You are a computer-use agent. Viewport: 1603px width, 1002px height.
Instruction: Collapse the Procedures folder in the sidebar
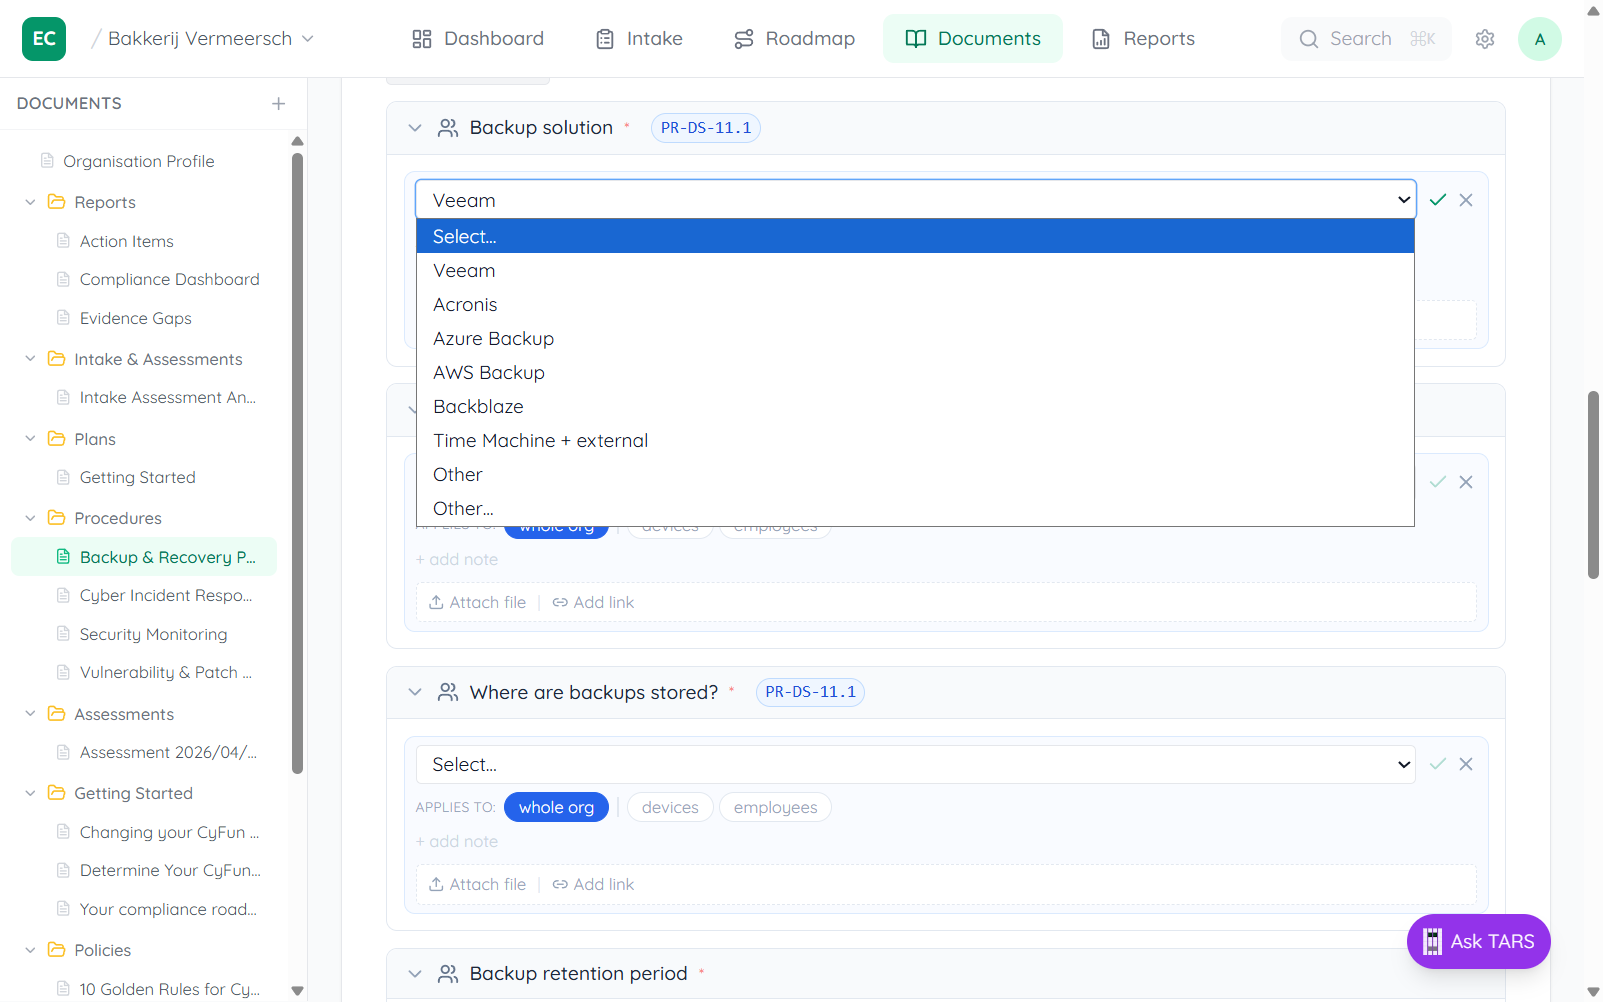[x=29, y=518]
